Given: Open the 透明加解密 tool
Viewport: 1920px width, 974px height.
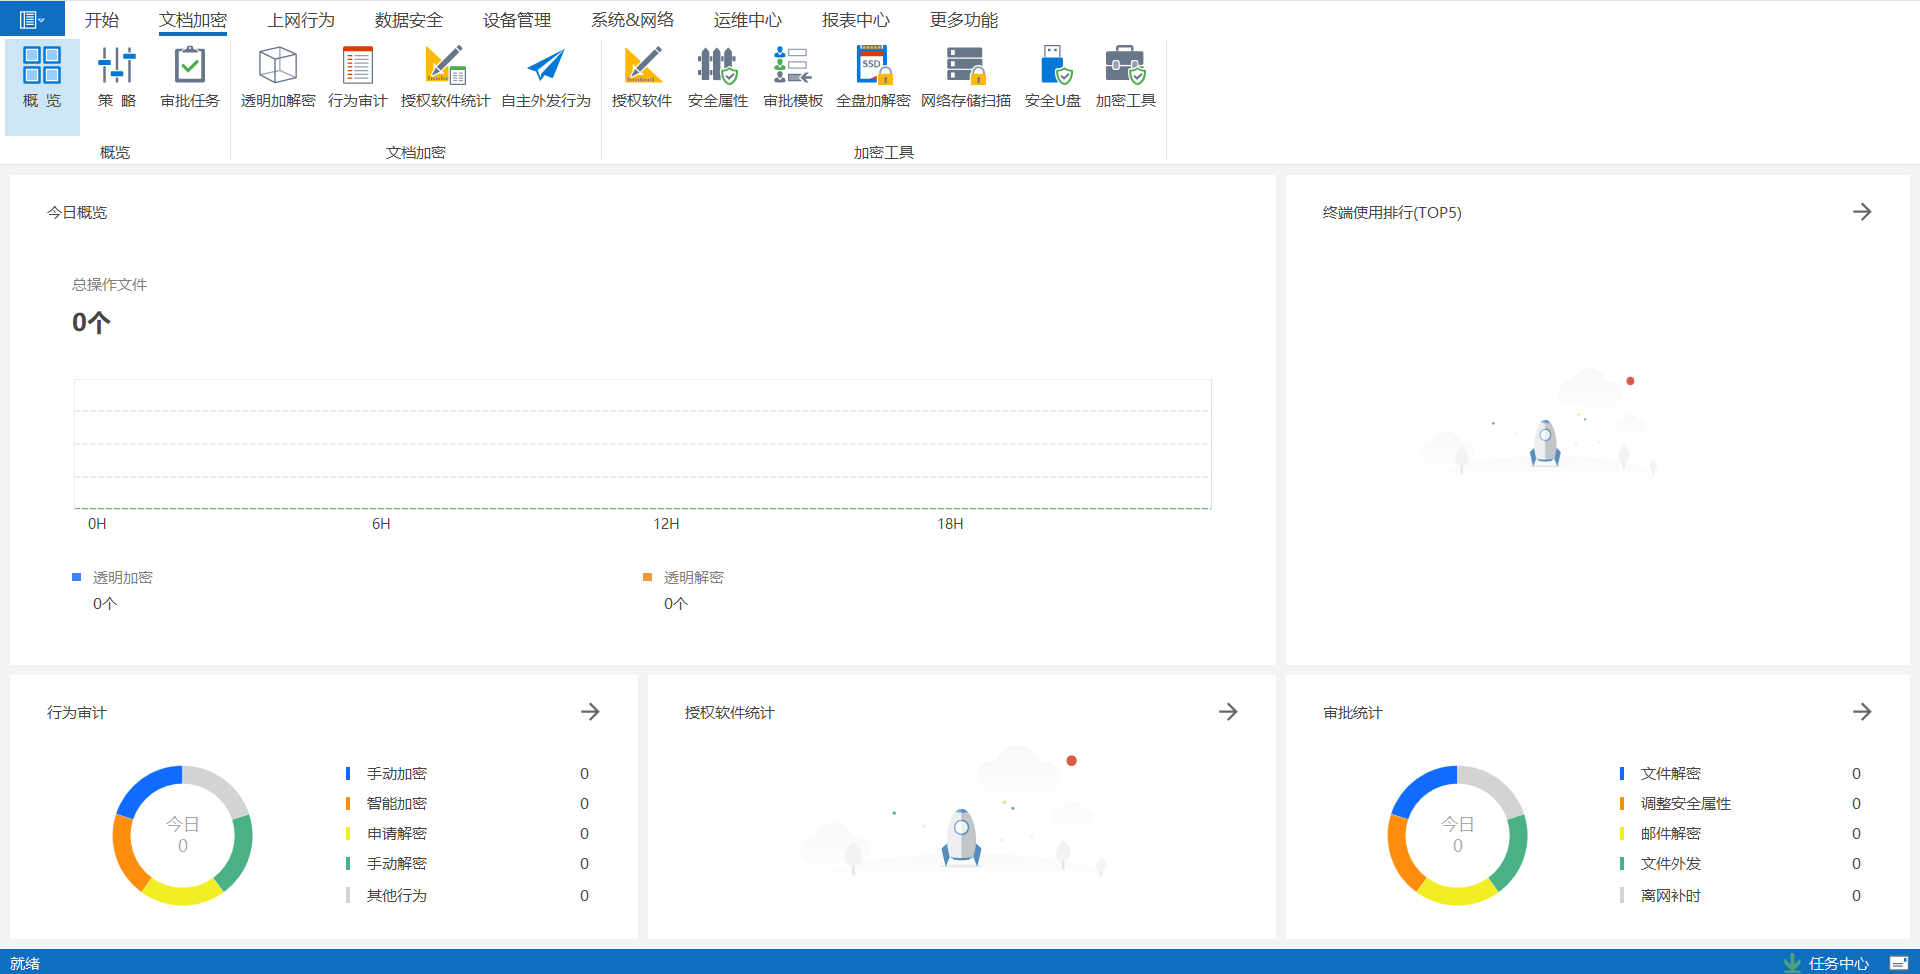Looking at the screenshot, I should point(278,77).
